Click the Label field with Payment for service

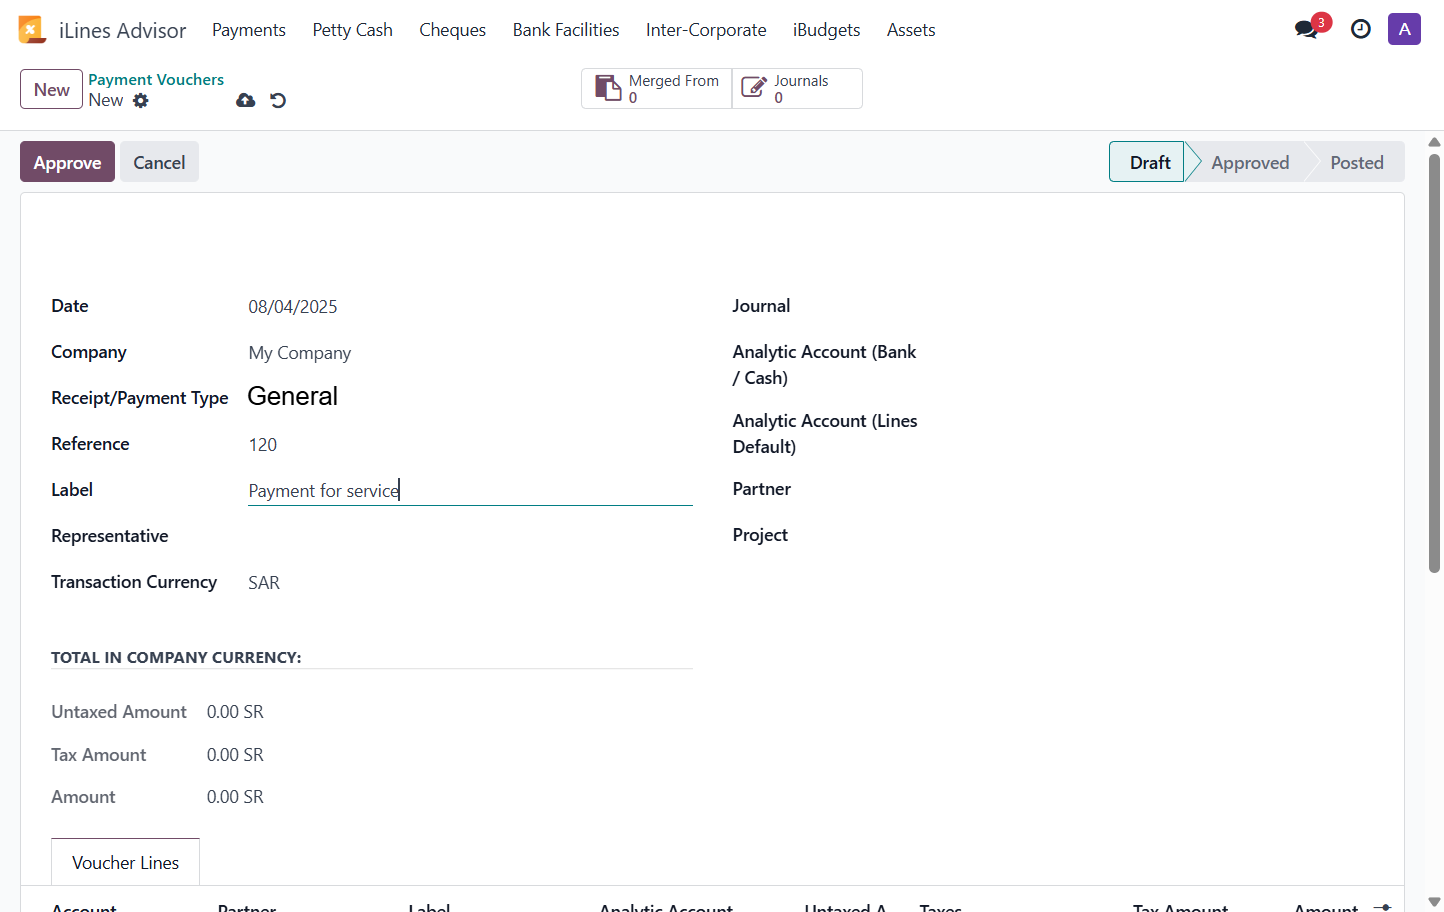470,491
